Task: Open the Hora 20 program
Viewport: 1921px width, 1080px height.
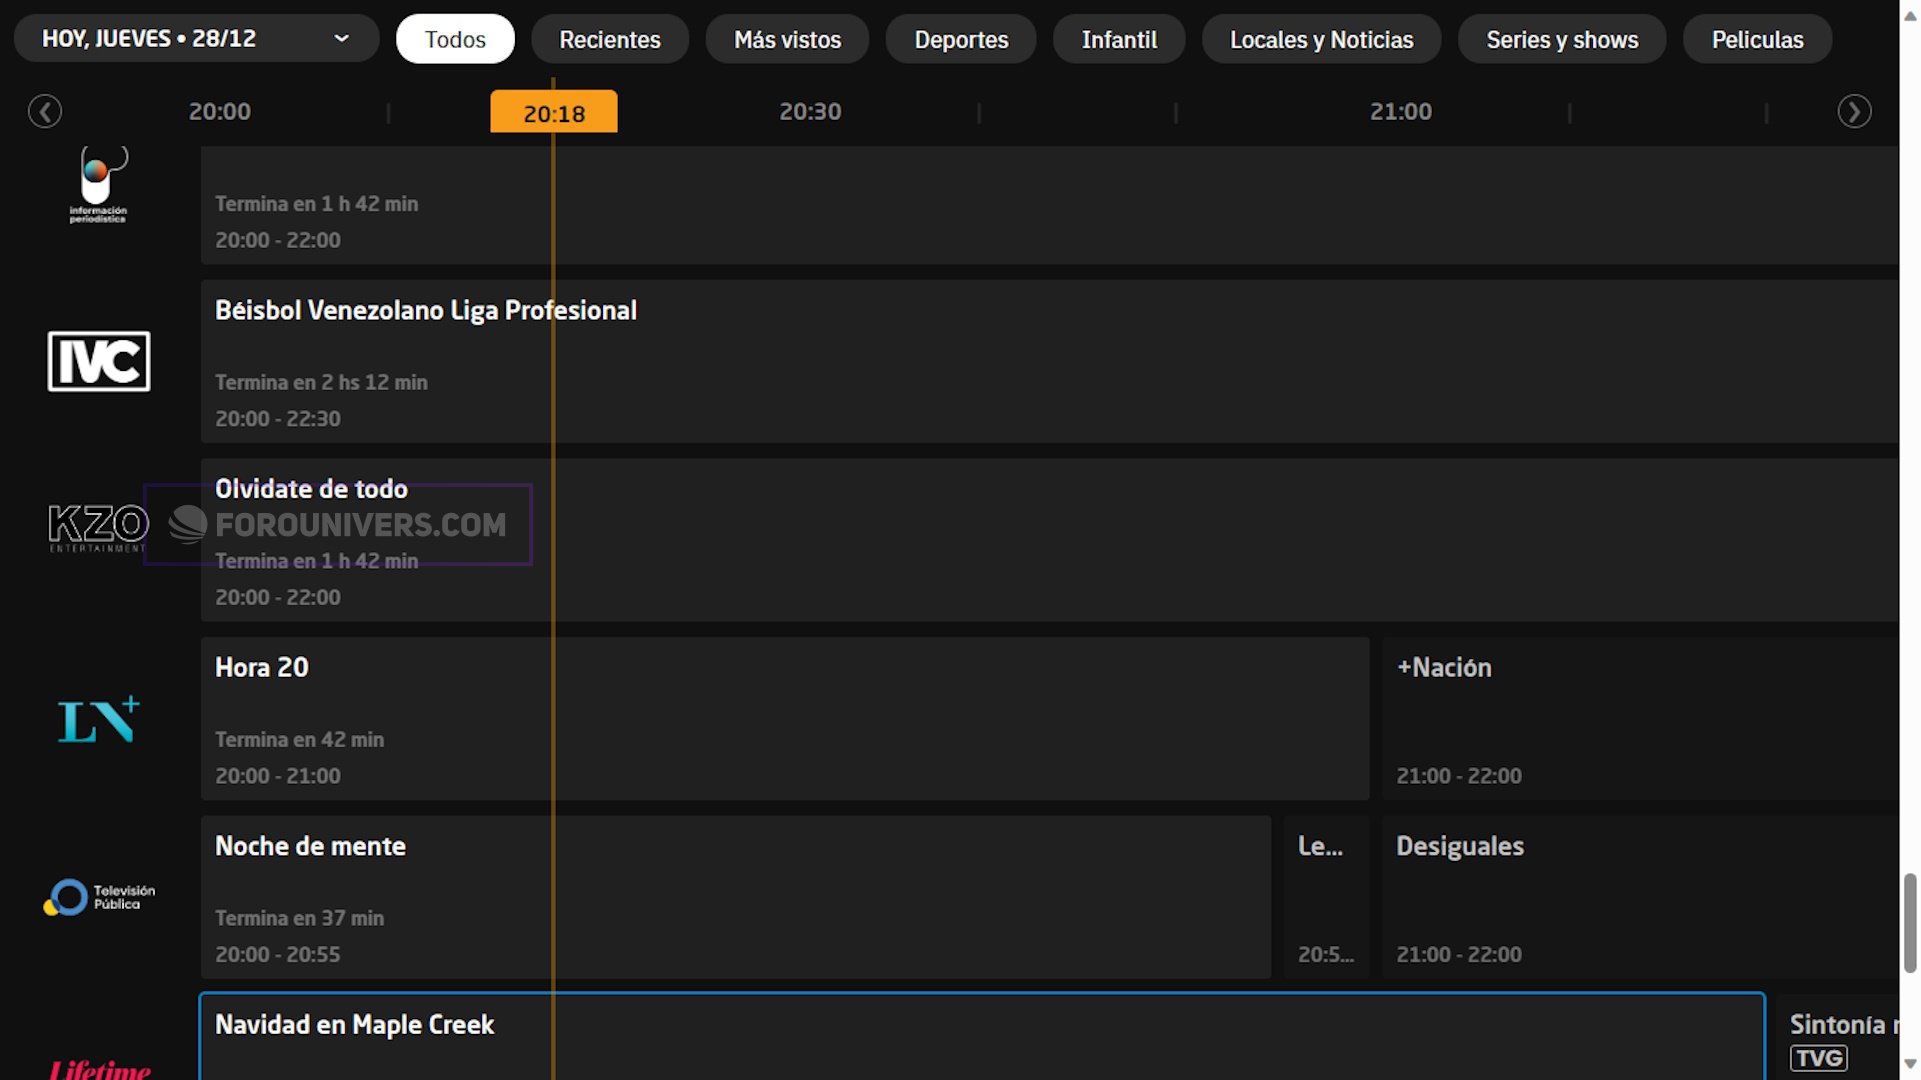Action: [785, 719]
